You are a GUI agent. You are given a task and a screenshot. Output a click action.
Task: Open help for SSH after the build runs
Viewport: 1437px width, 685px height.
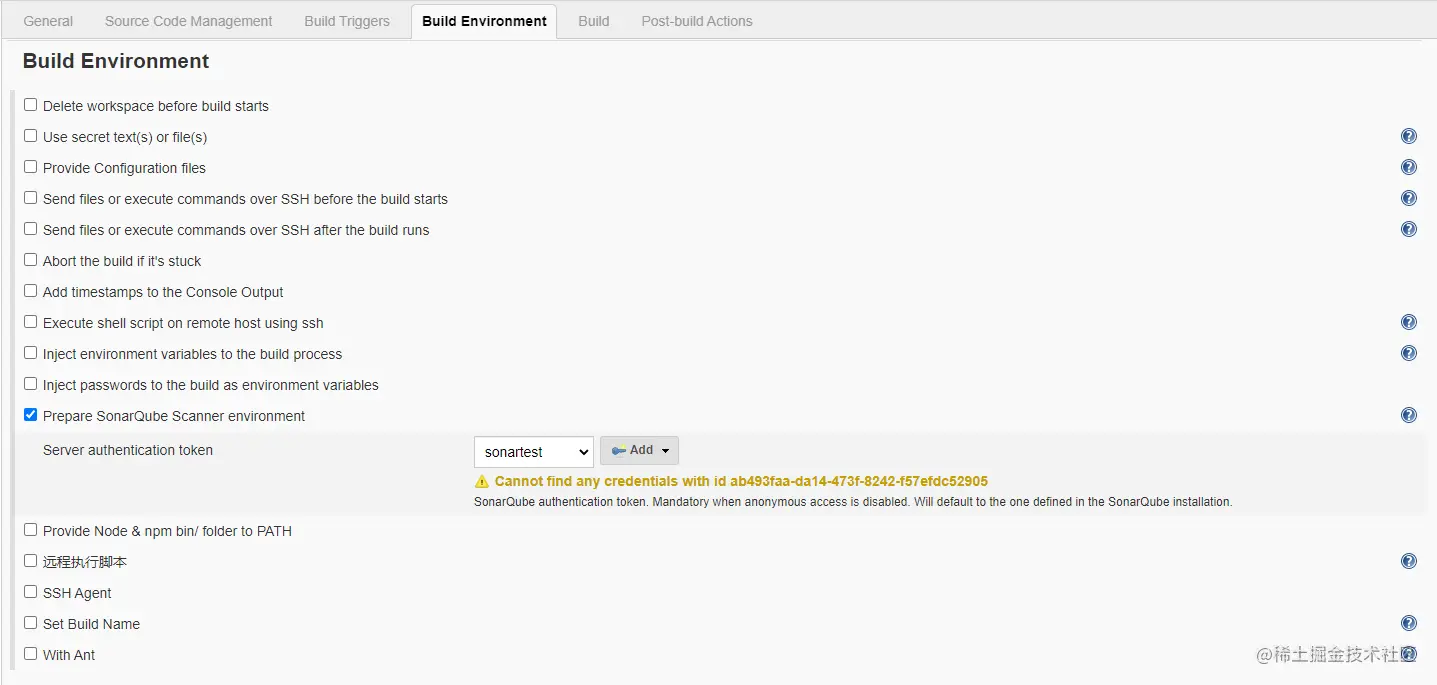click(1409, 229)
